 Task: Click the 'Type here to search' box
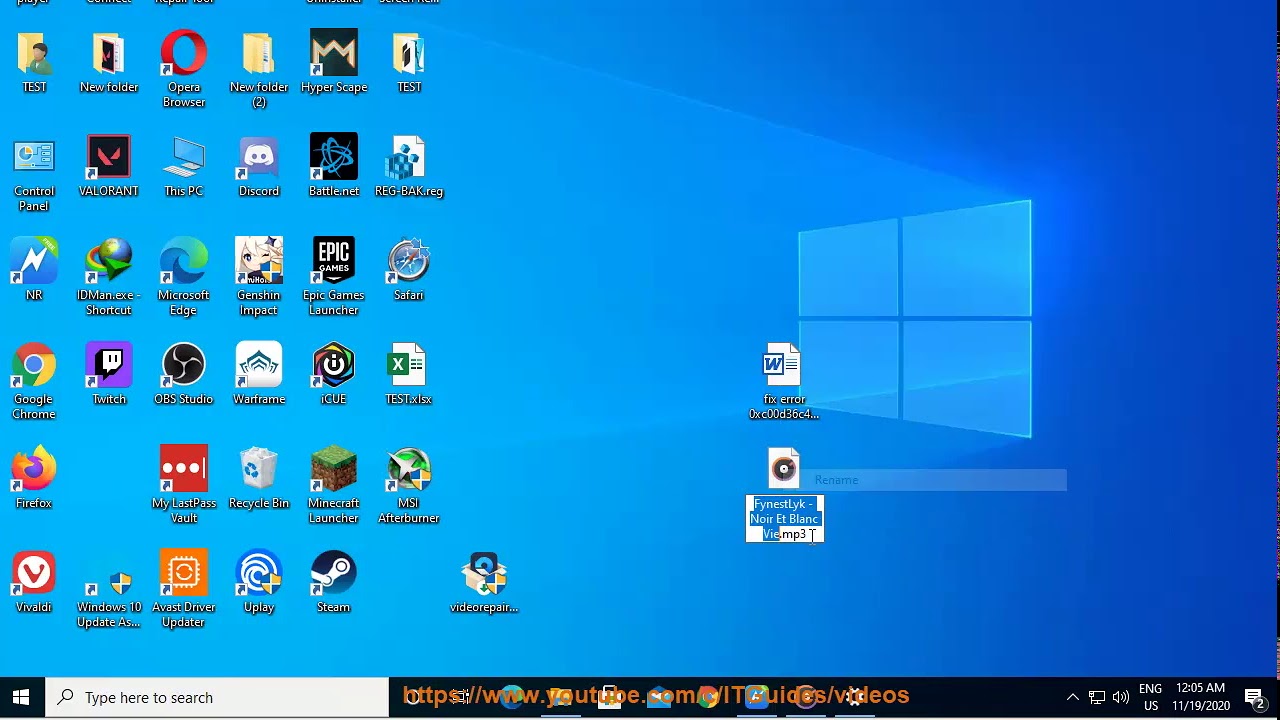pyautogui.click(x=219, y=697)
